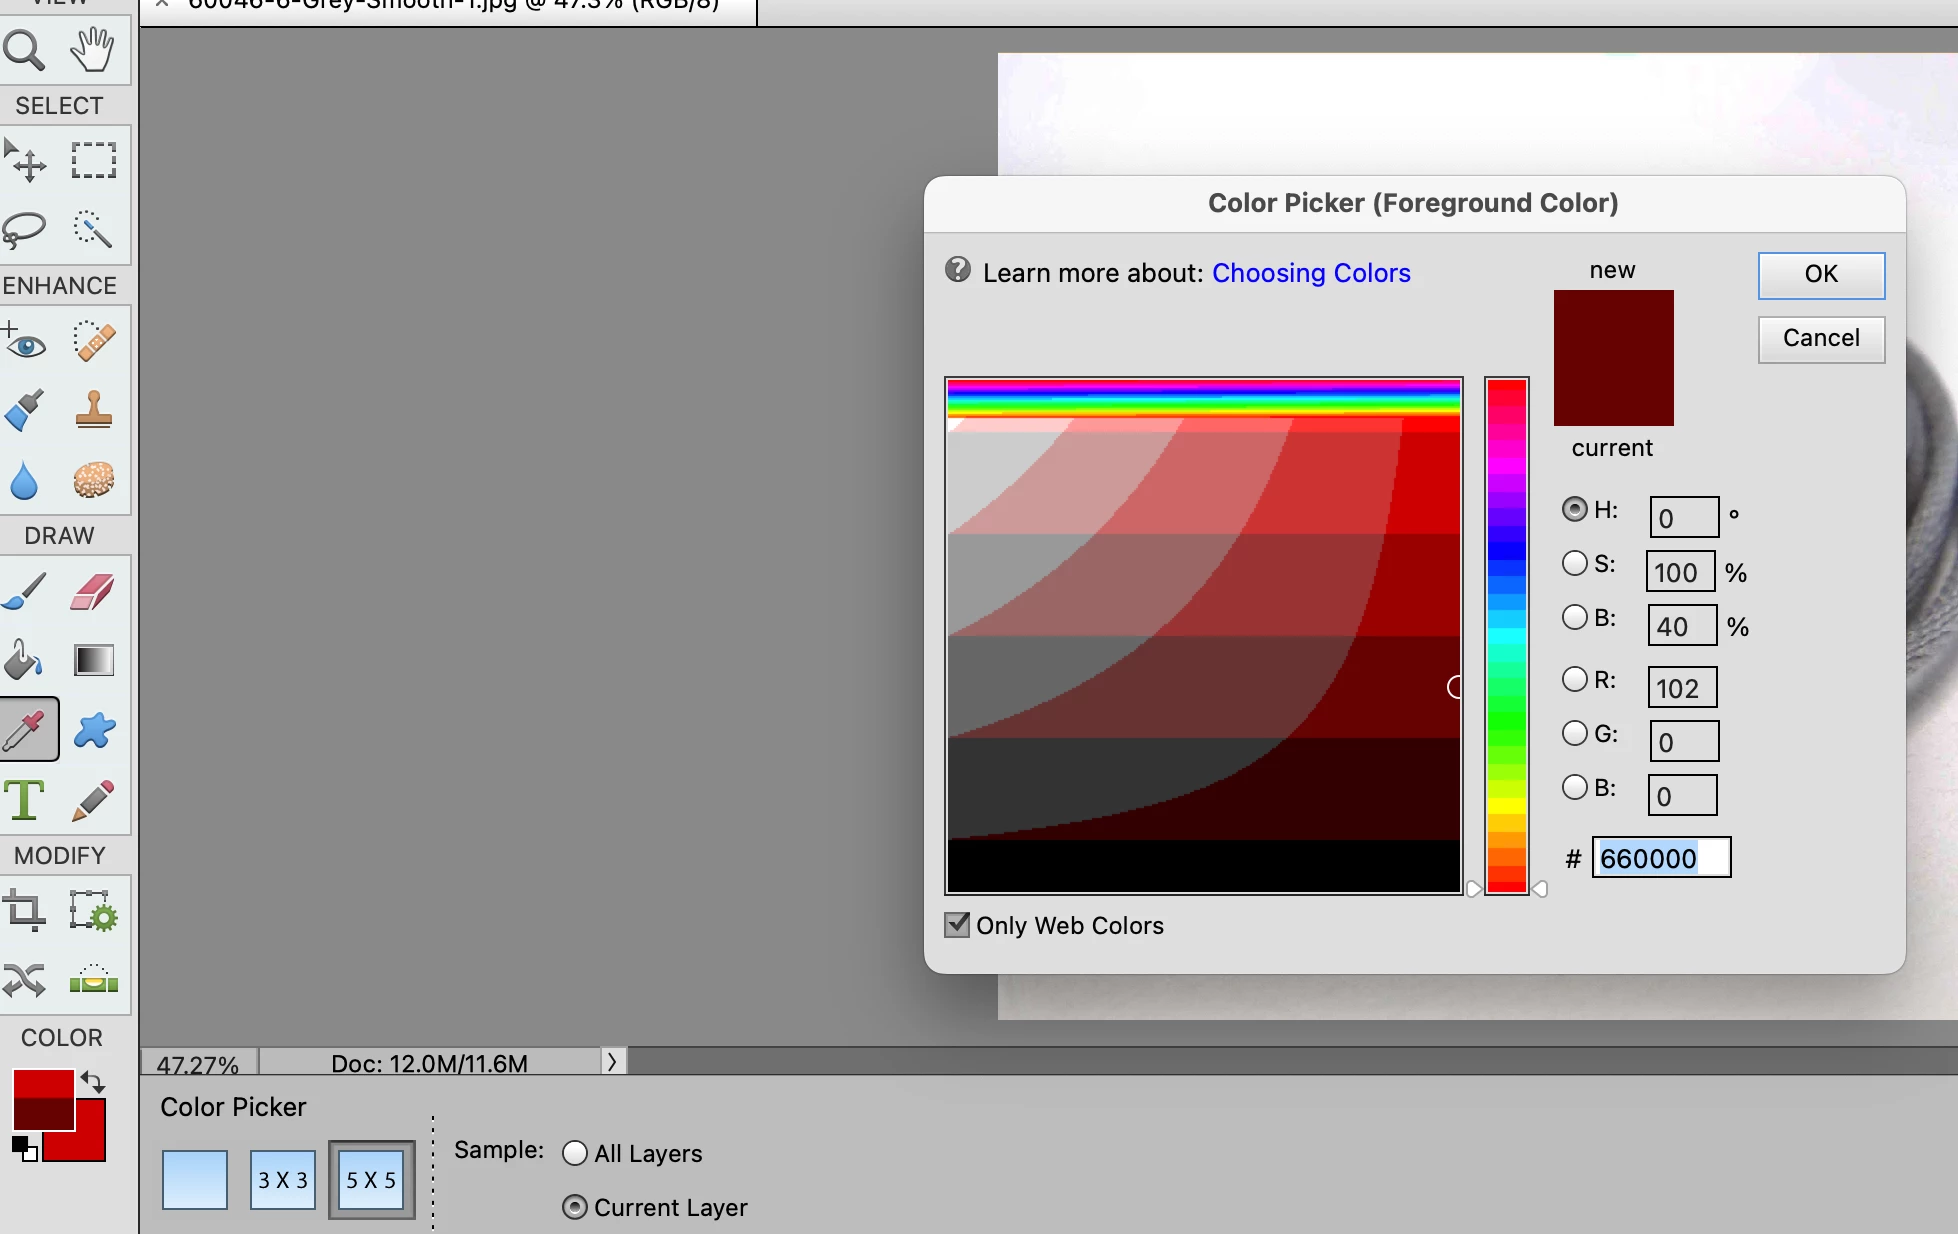Uncheck Only Web Colors checkbox

tap(957, 925)
